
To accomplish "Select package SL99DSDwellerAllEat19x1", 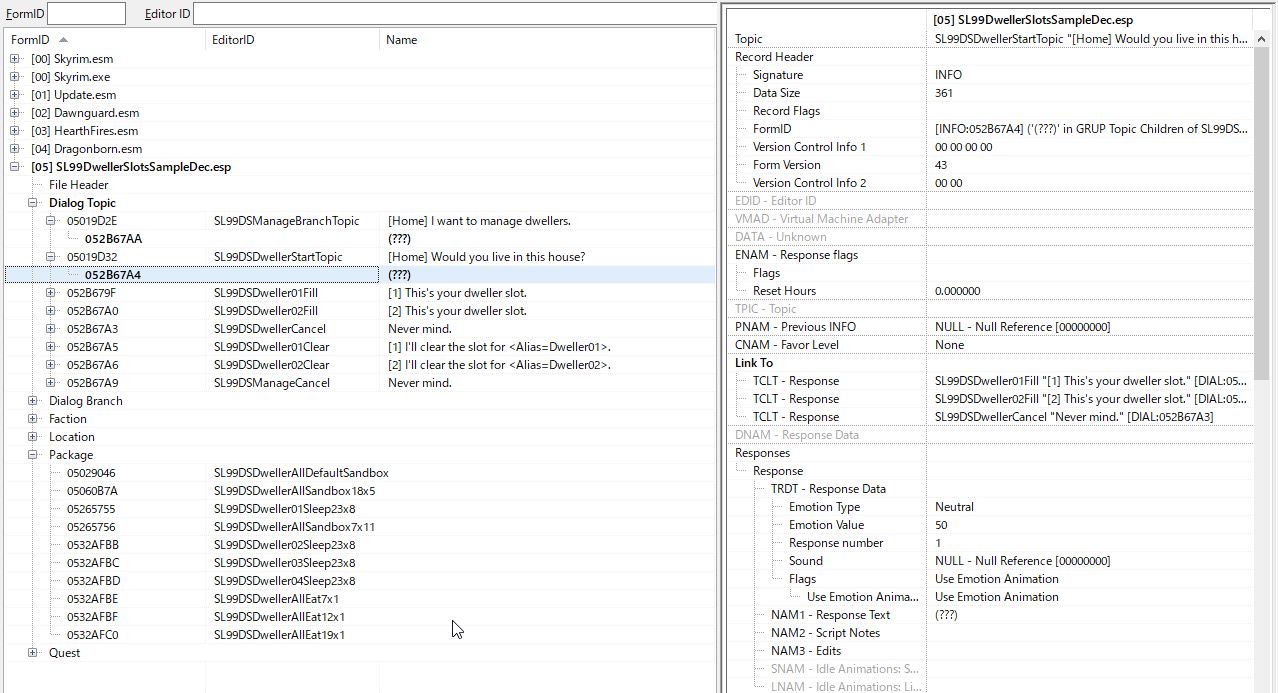I will (360, 635).
